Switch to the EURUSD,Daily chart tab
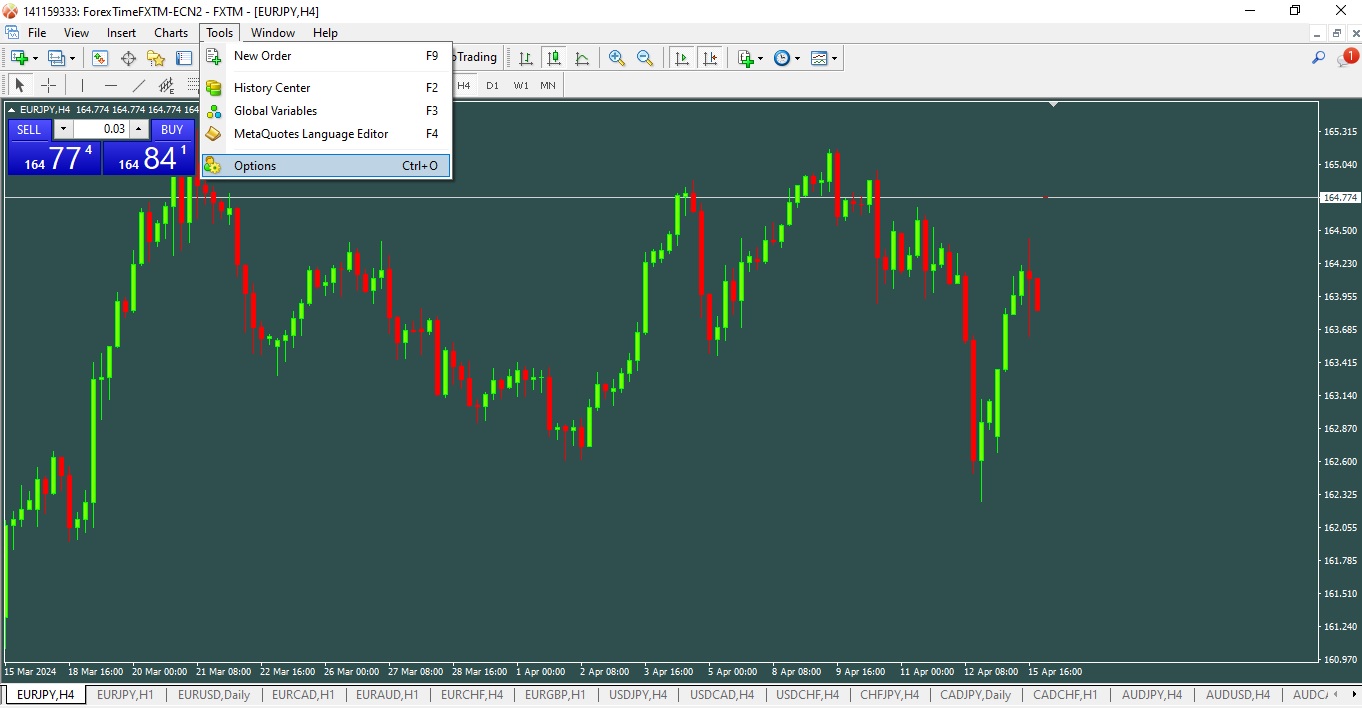 click(213, 694)
